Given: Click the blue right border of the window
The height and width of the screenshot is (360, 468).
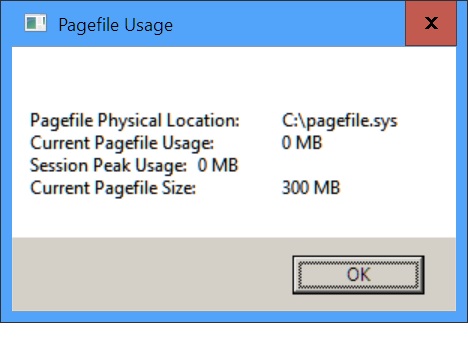Looking at the screenshot, I should [x=462, y=180].
